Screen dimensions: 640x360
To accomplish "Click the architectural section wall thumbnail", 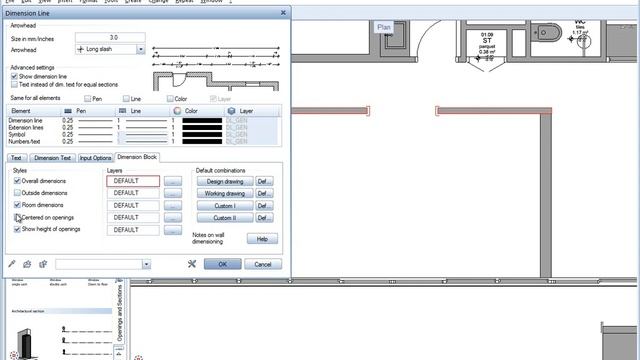I will 26,343.
